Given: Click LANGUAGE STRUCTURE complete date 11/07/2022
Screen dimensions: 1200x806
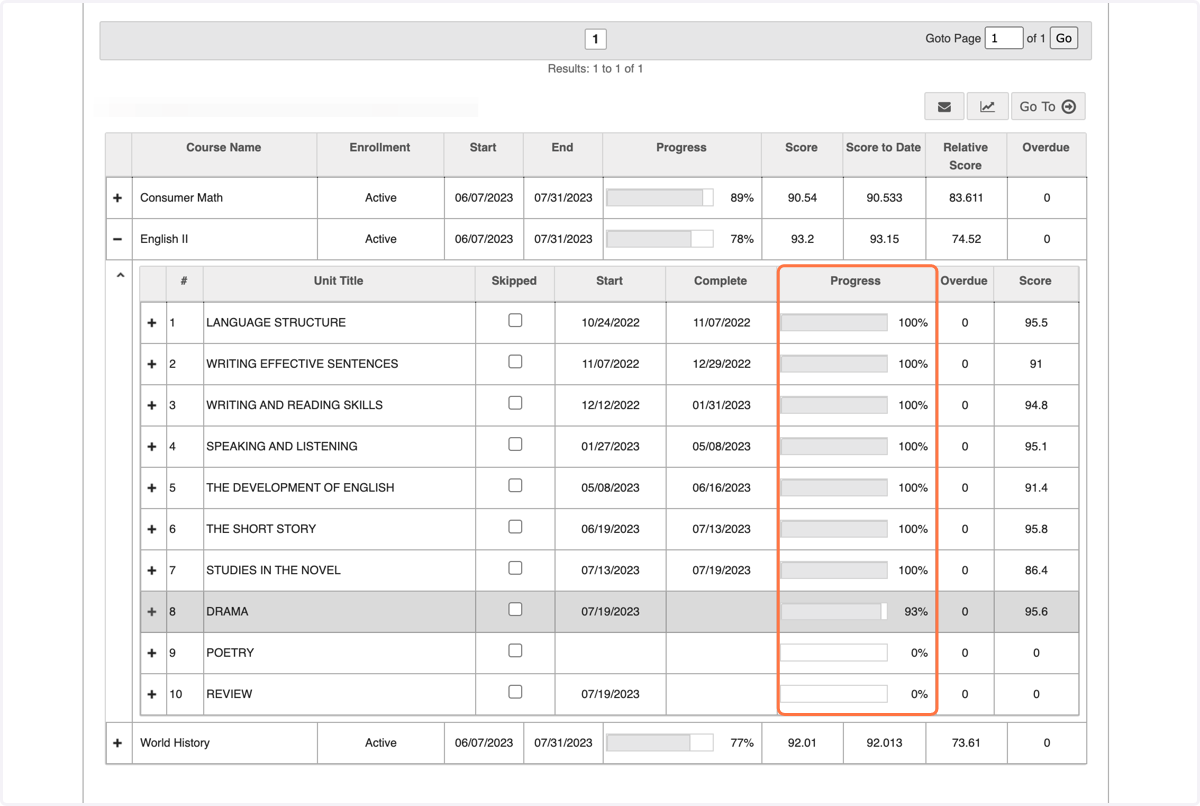Looking at the screenshot, I should 721,323.
